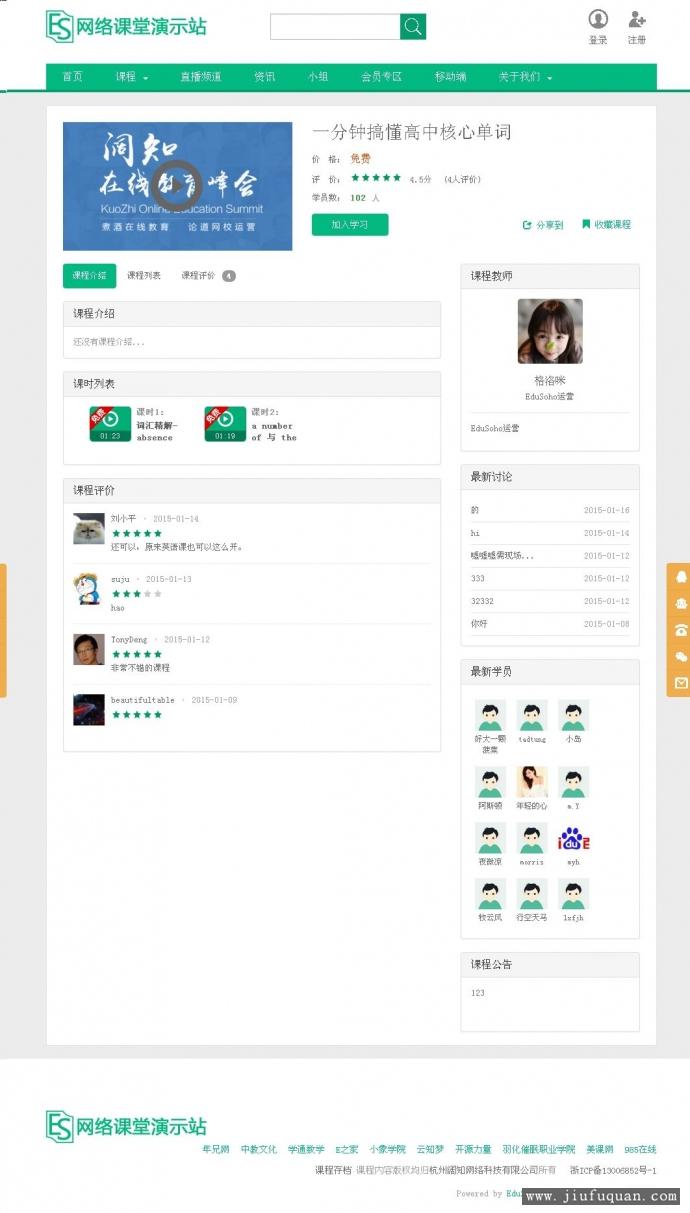This screenshot has height=1213, width=690.
Task: Click student 阿斯顿's avatar
Action: [490, 782]
